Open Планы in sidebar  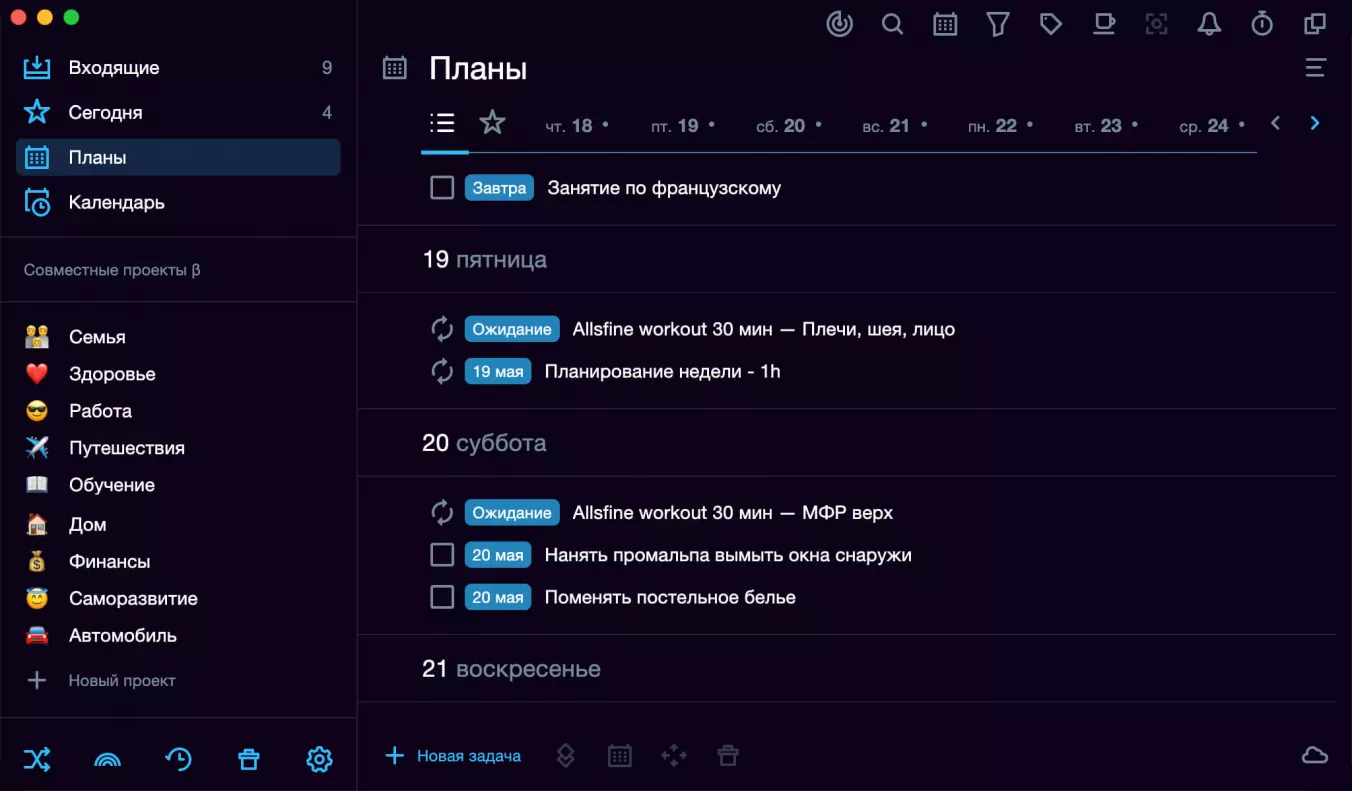(x=178, y=157)
